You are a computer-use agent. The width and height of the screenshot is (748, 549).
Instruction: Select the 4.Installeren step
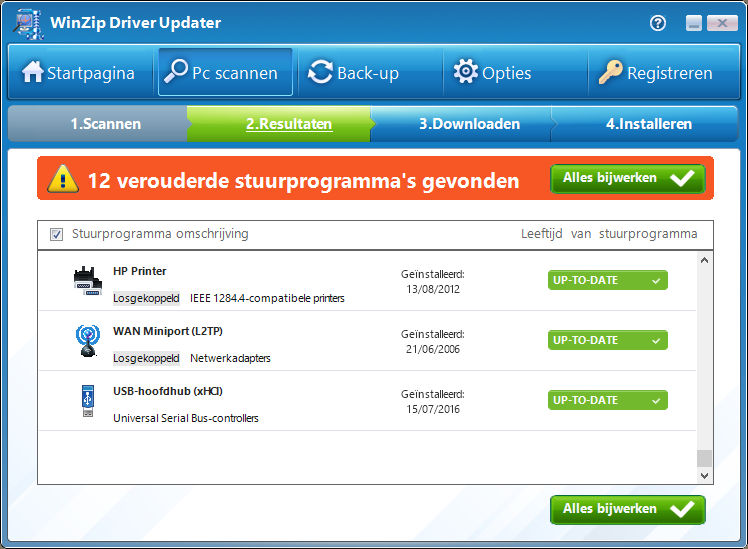[645, 124]
